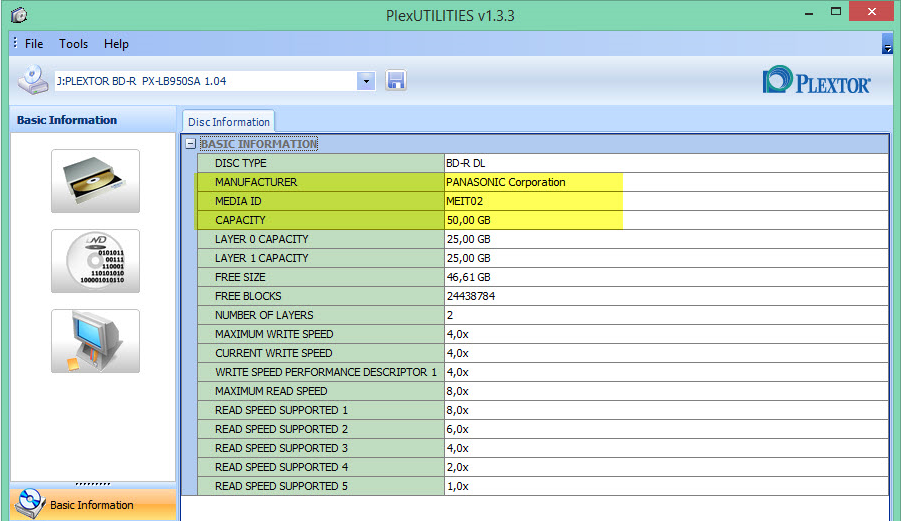Click the save floppy disk icon
Image resolution: width=901 pixels, height=521 pixels.
point(395,80)
